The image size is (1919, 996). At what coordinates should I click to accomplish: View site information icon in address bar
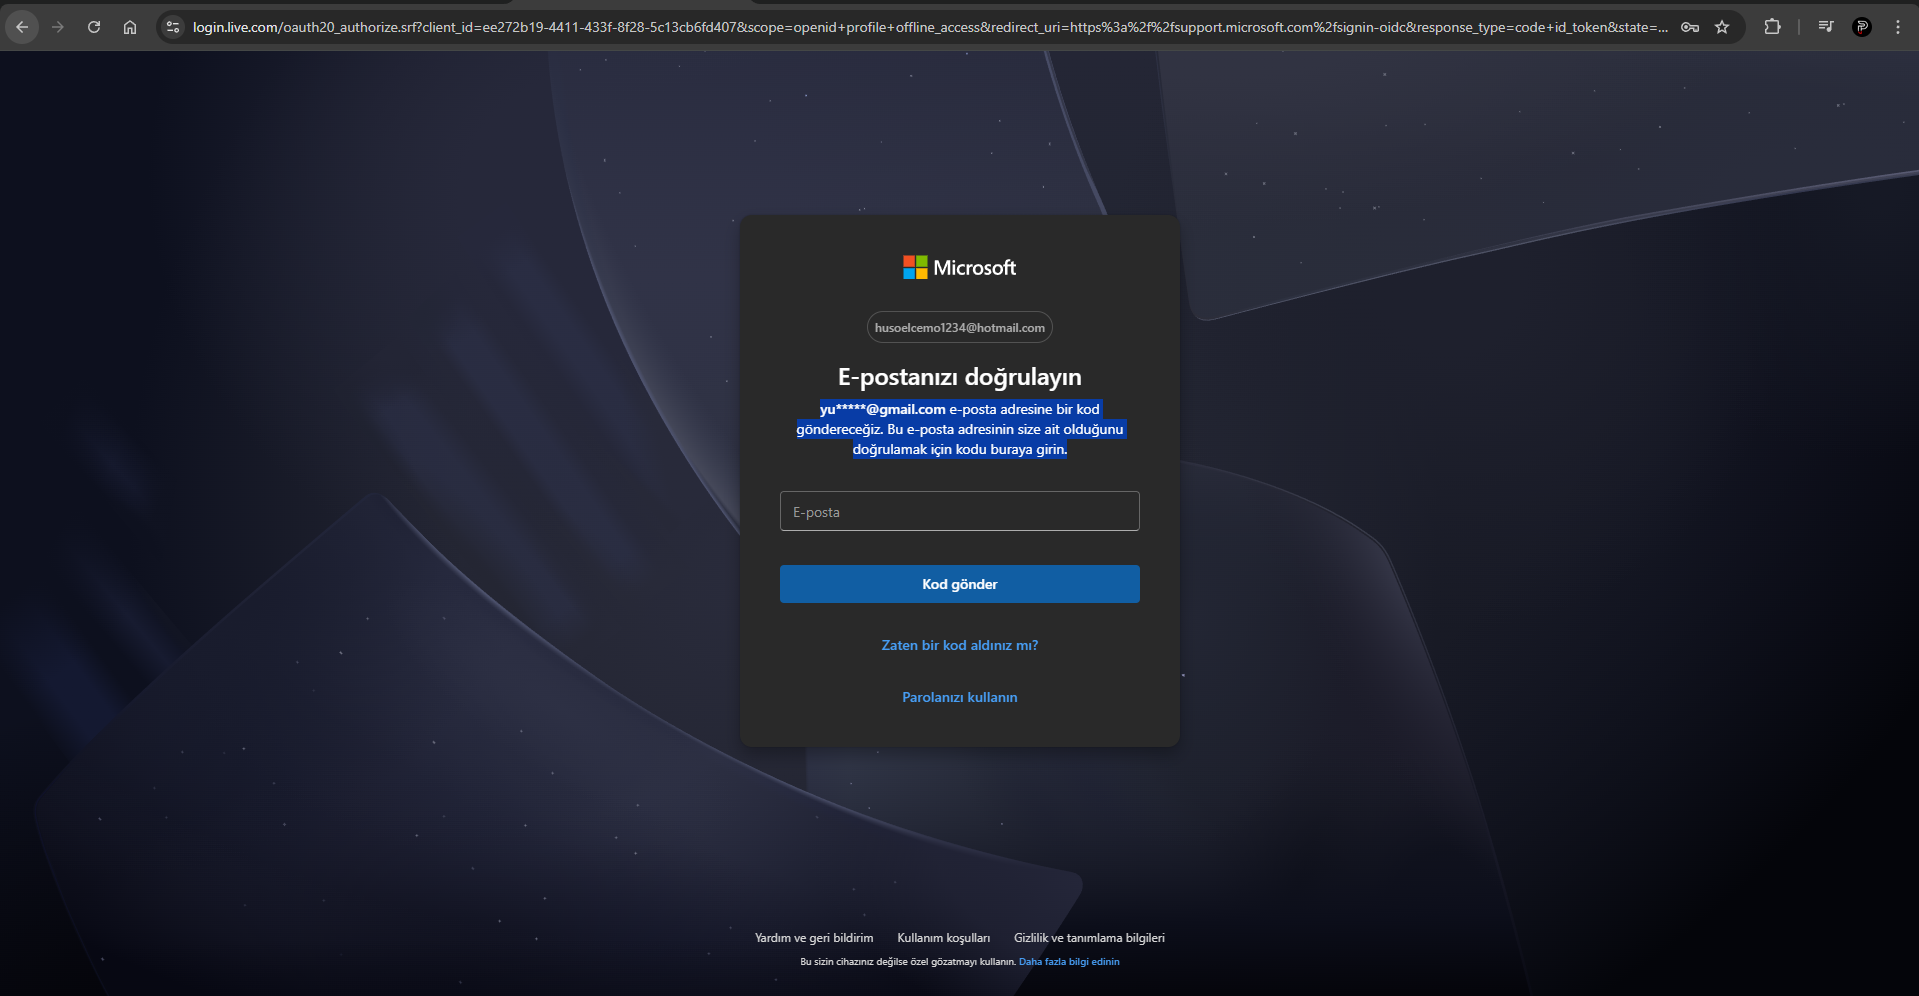173,27
